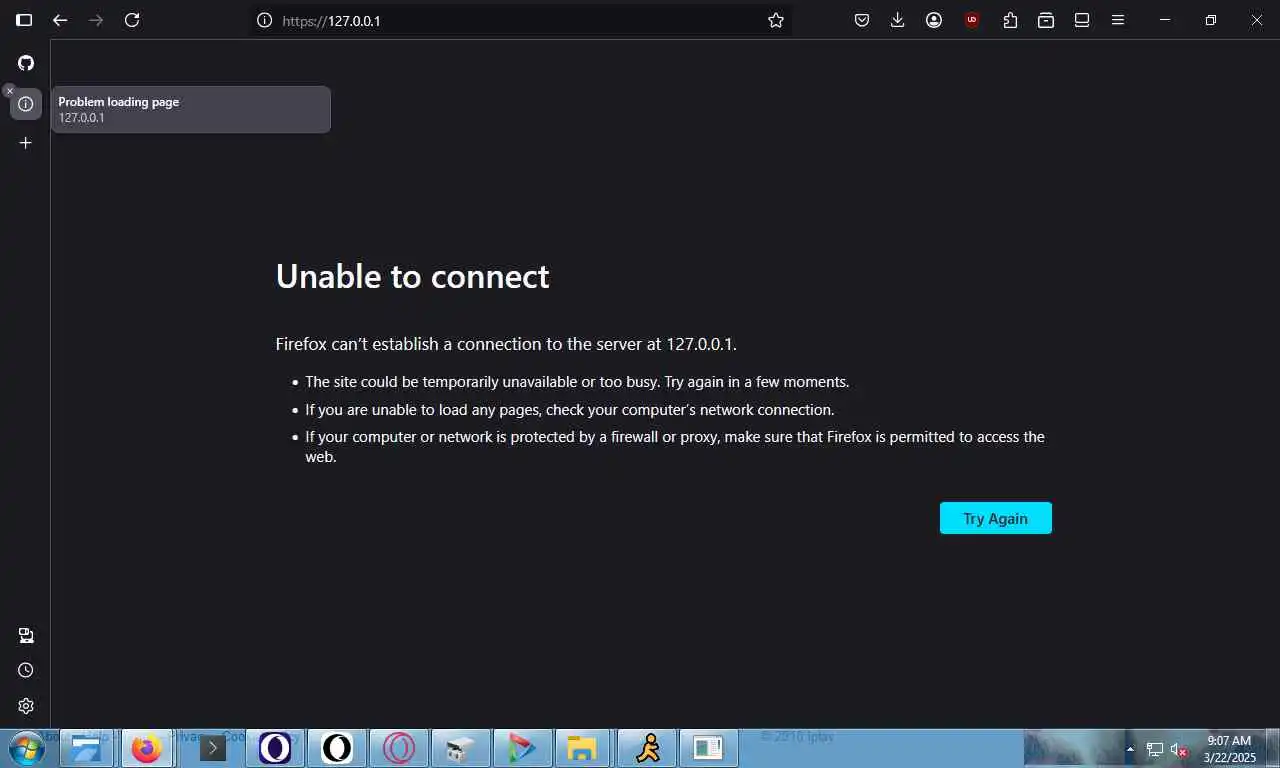Open the Firefox hamburger menu
Screen dimensions: 1280x768
point(1118,20)
